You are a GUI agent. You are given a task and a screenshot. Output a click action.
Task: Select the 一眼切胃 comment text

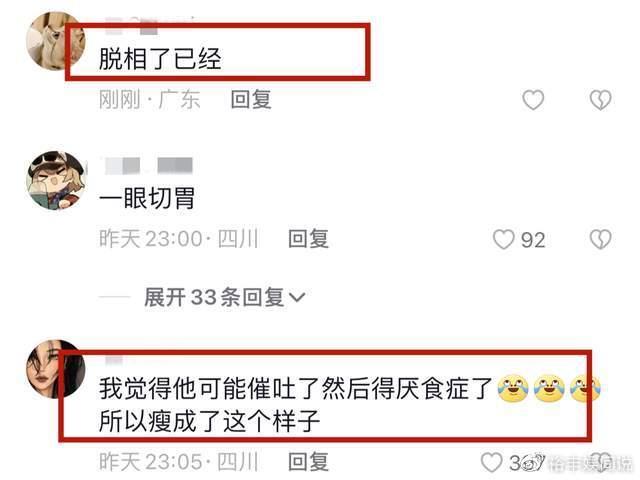pos(147,198)
